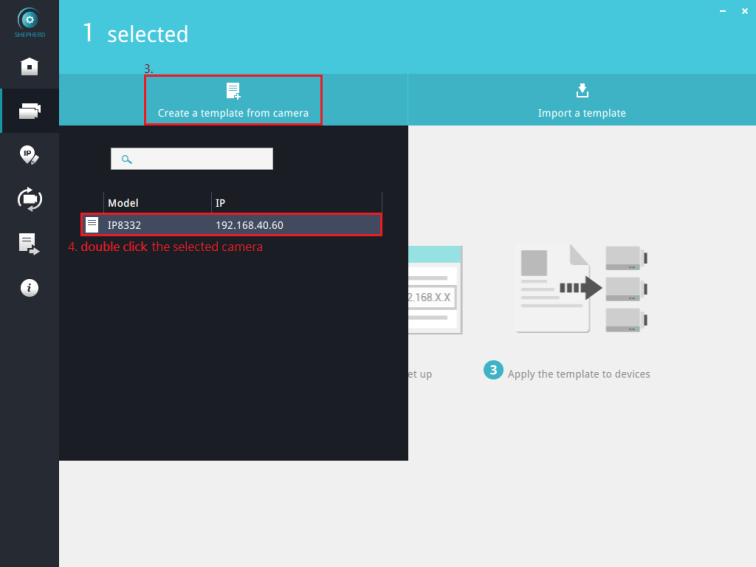Select the IP8332 camera model name
Screen dimensions: 756x567
point(124,225)
